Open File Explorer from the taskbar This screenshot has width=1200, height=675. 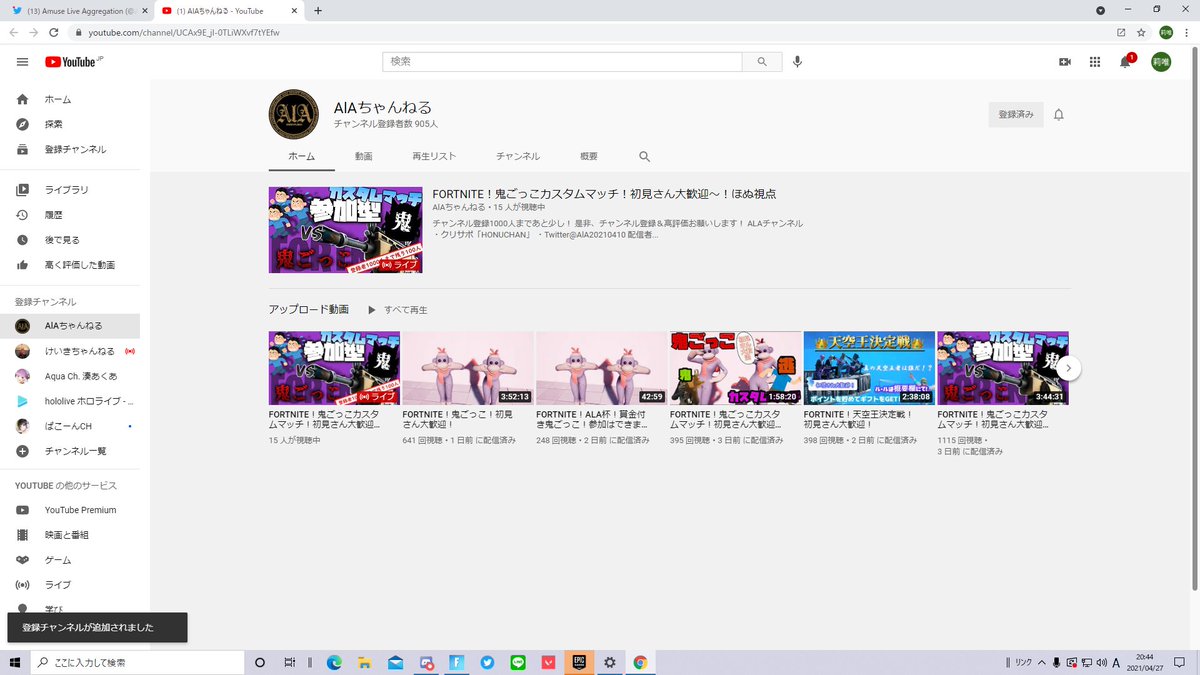tap(365, 662)
